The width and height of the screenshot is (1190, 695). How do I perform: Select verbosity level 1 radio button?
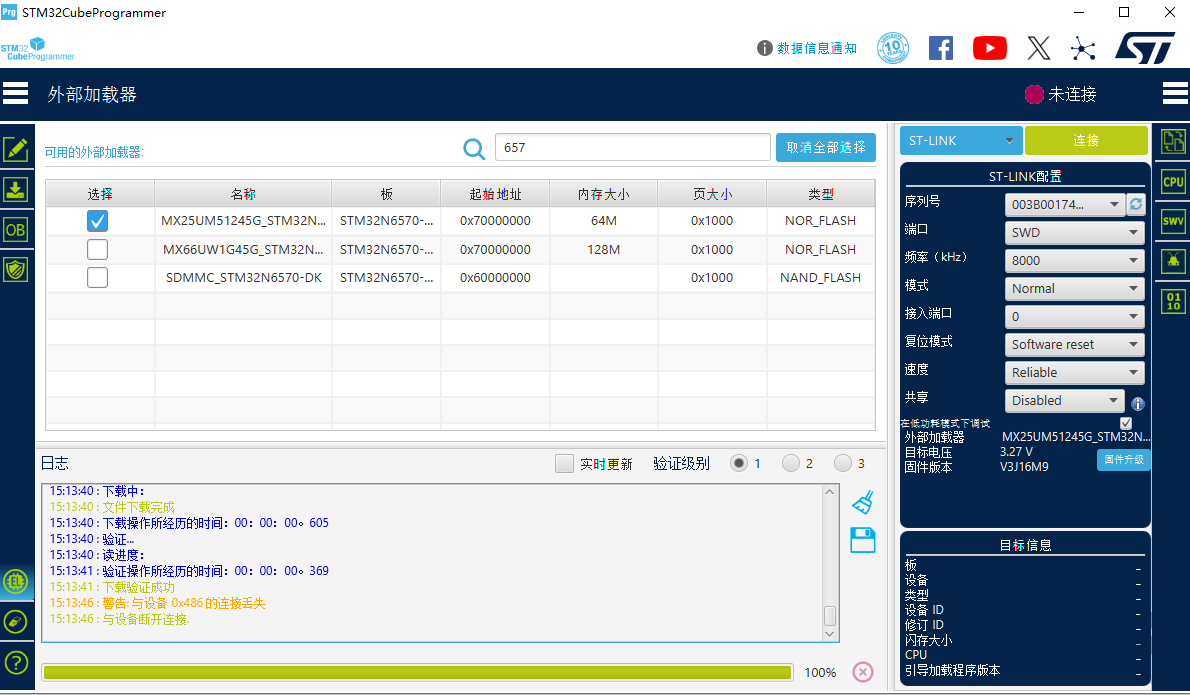pos(738,463)
